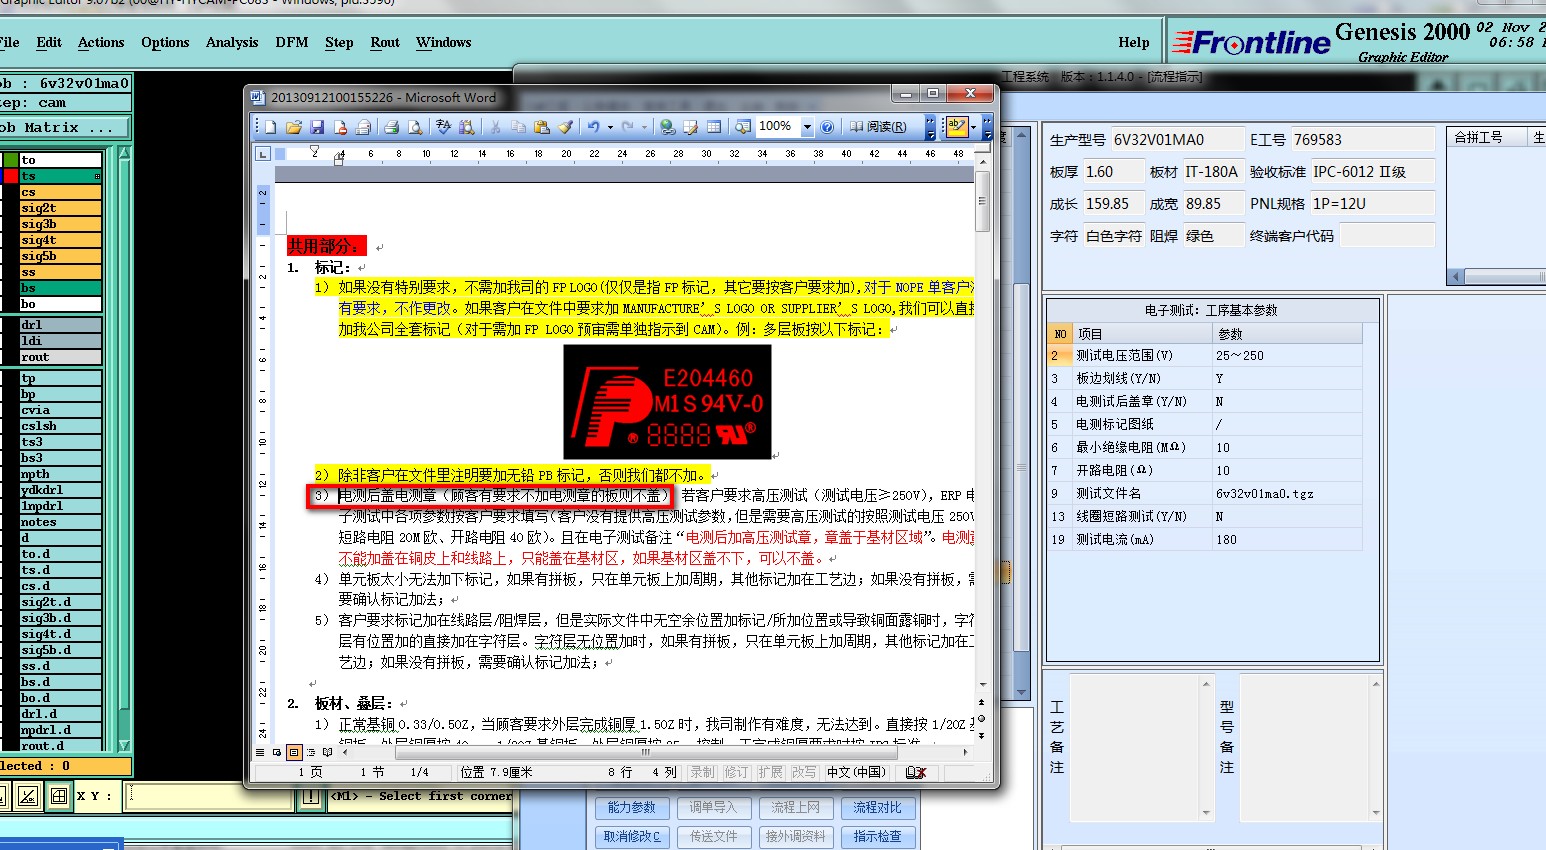Screen dimensions: 1546x850
Task: Open Word tables and borders icon
Action: 690,127
